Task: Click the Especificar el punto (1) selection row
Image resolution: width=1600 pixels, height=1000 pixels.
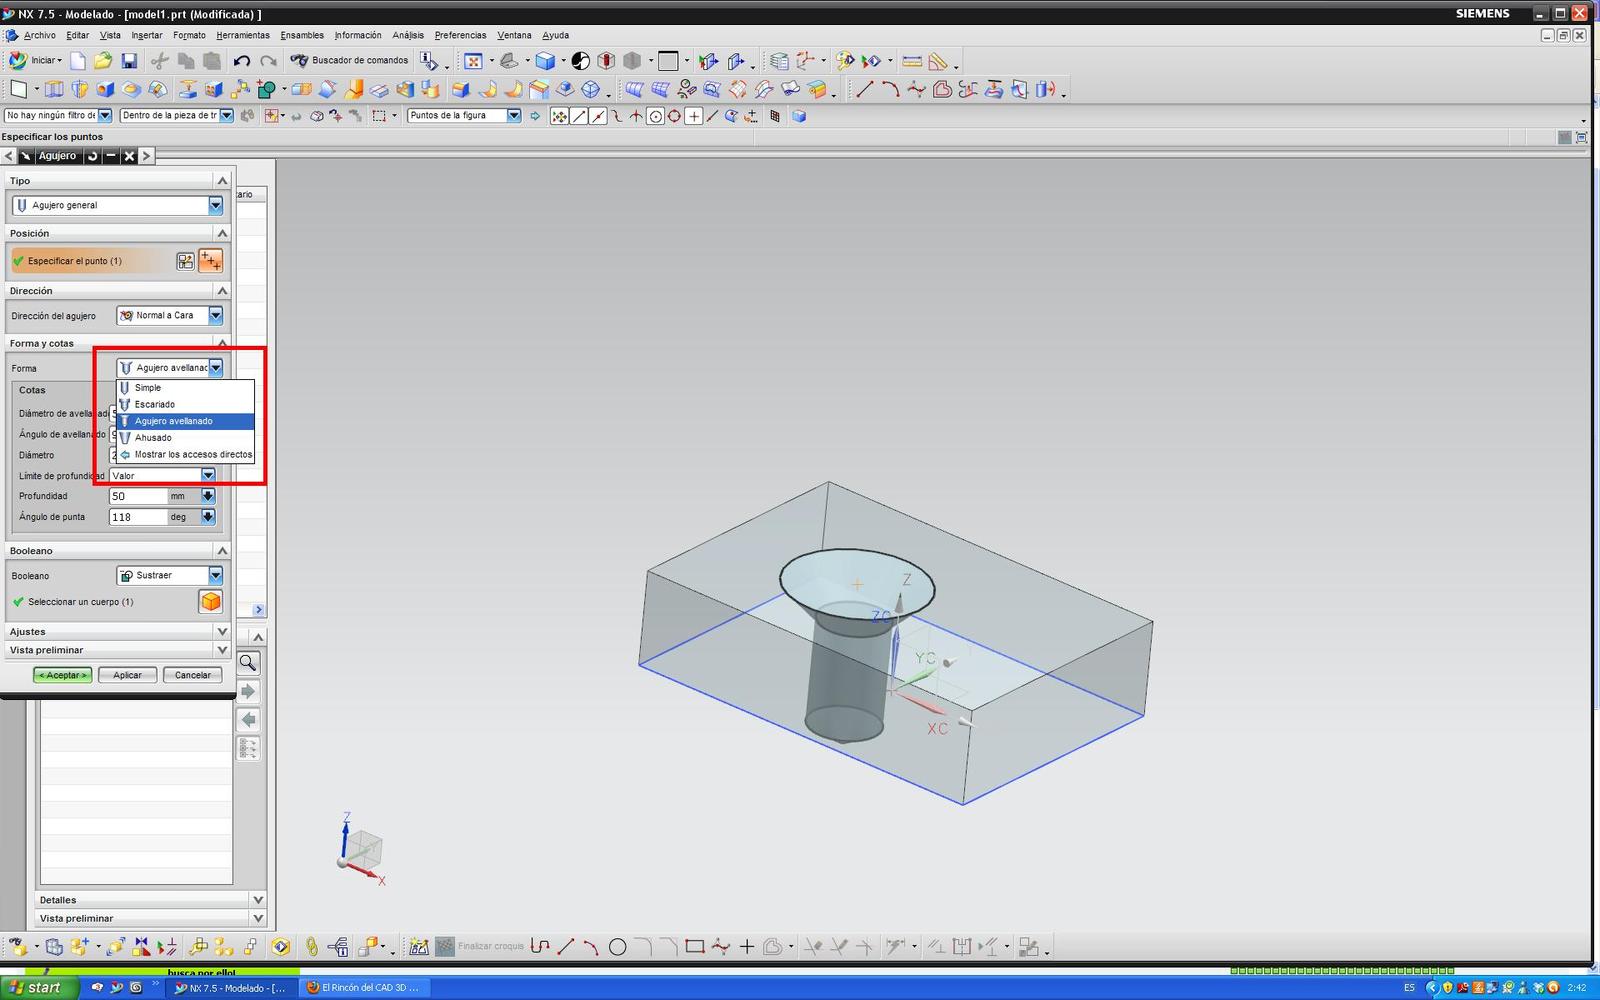Action: click(x=92, y=261)
